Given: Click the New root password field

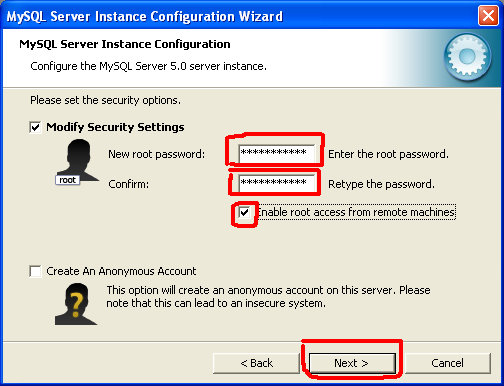Looking at the screenshot, I should [x=277, y=153].
